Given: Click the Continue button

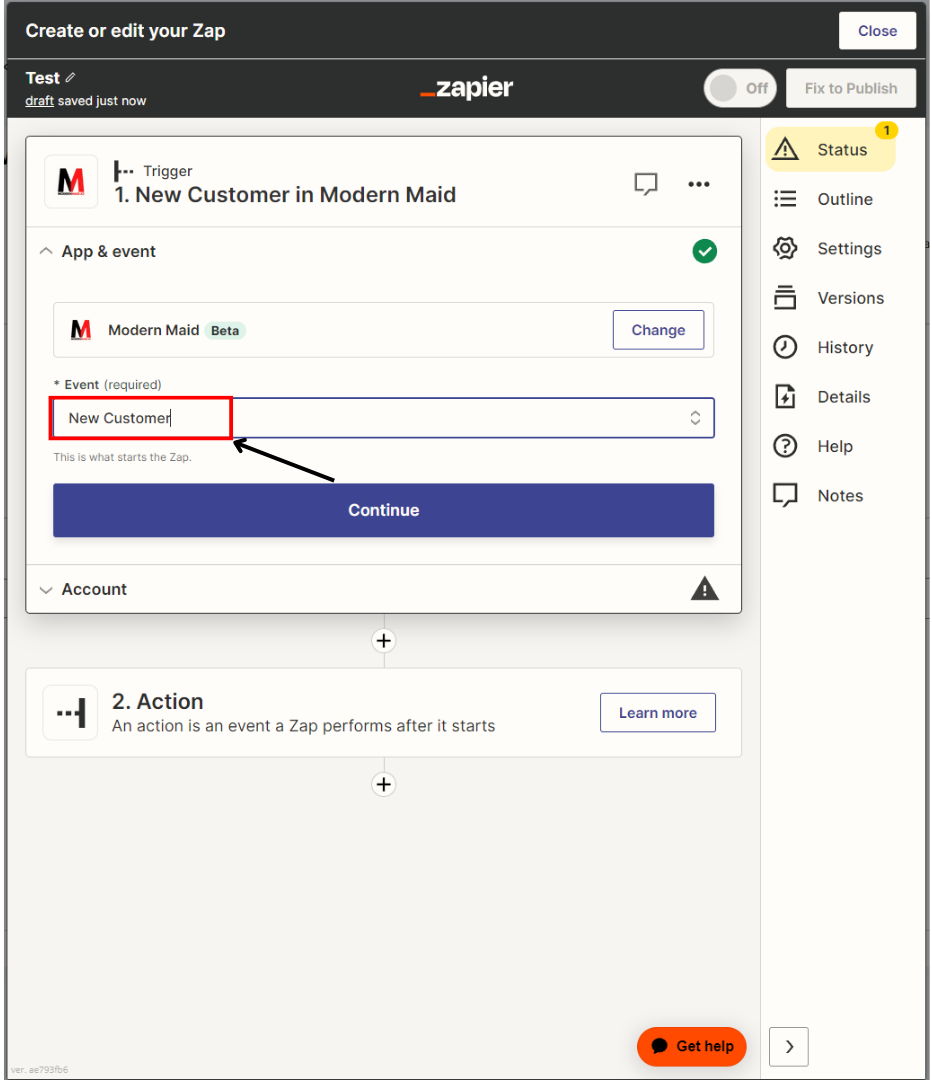Looking at the screenshot, I should click(x=384, y=510).
